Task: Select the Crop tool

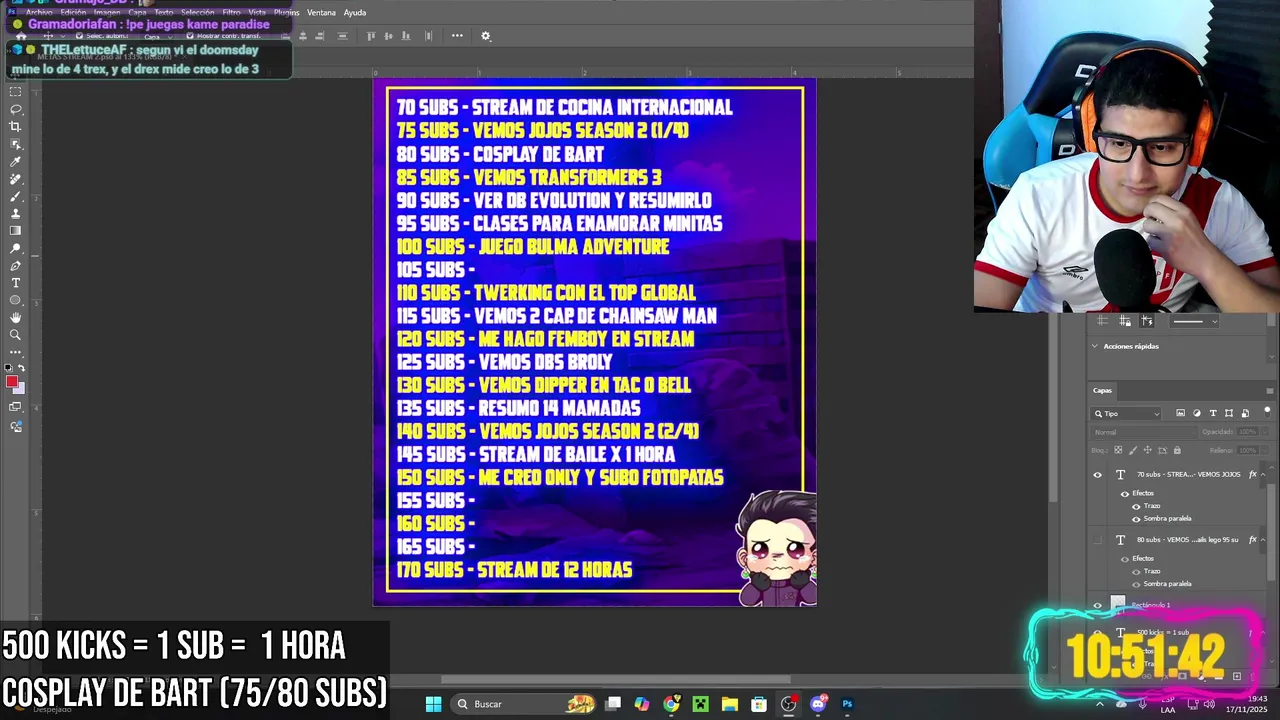Action: [x=15, y=127]
